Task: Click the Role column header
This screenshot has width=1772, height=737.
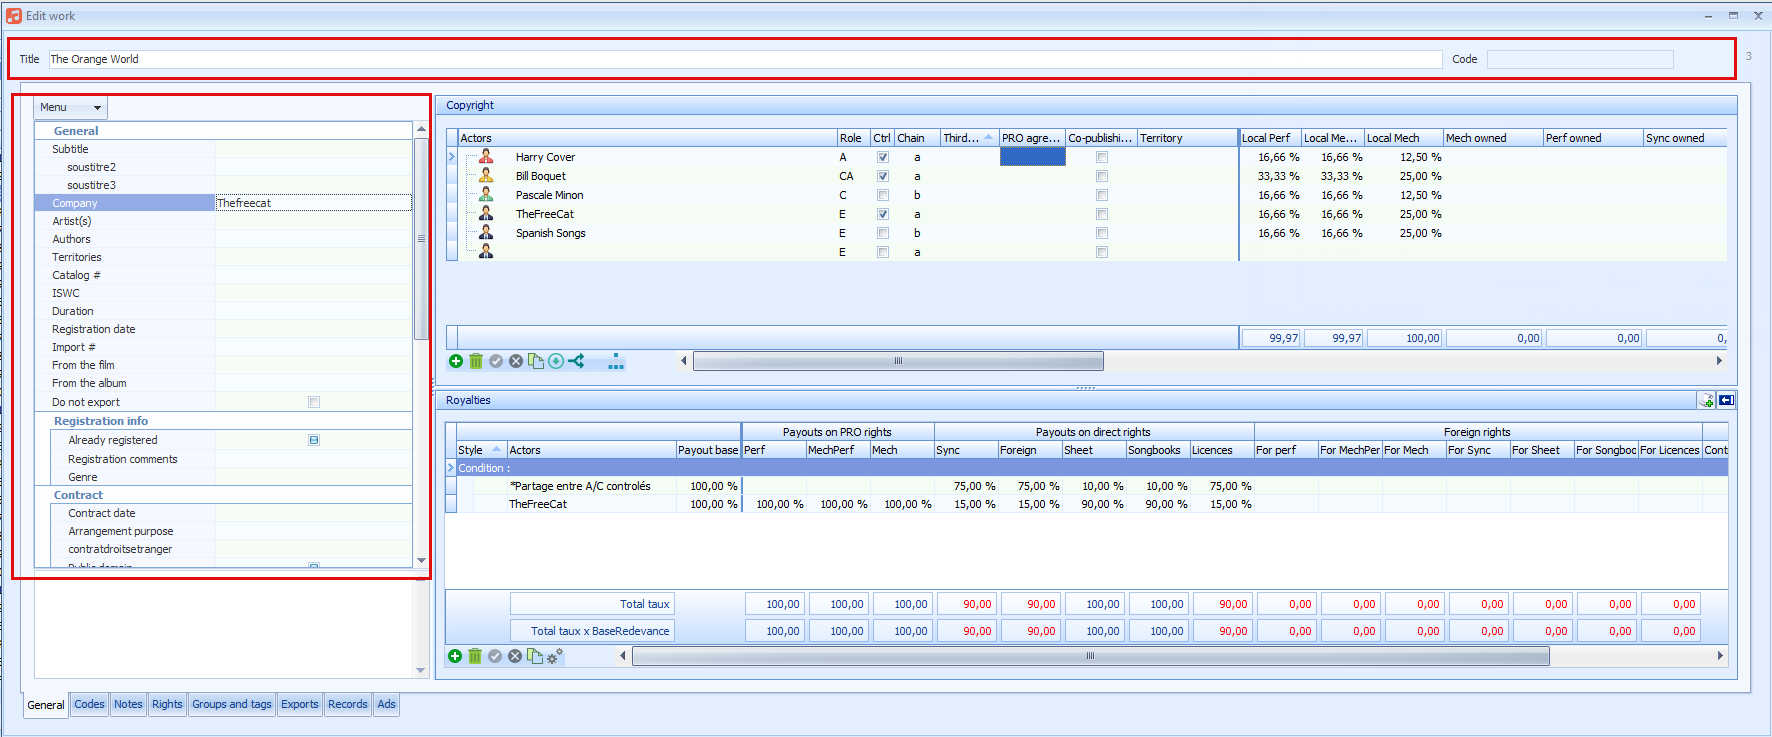Action: [x=853, y=138]
